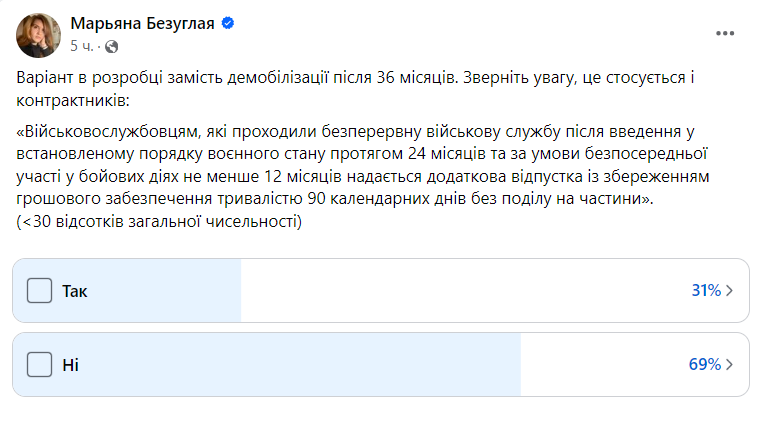Click the blue verified badge icon

pyautogui.click(x=228, y=24)
